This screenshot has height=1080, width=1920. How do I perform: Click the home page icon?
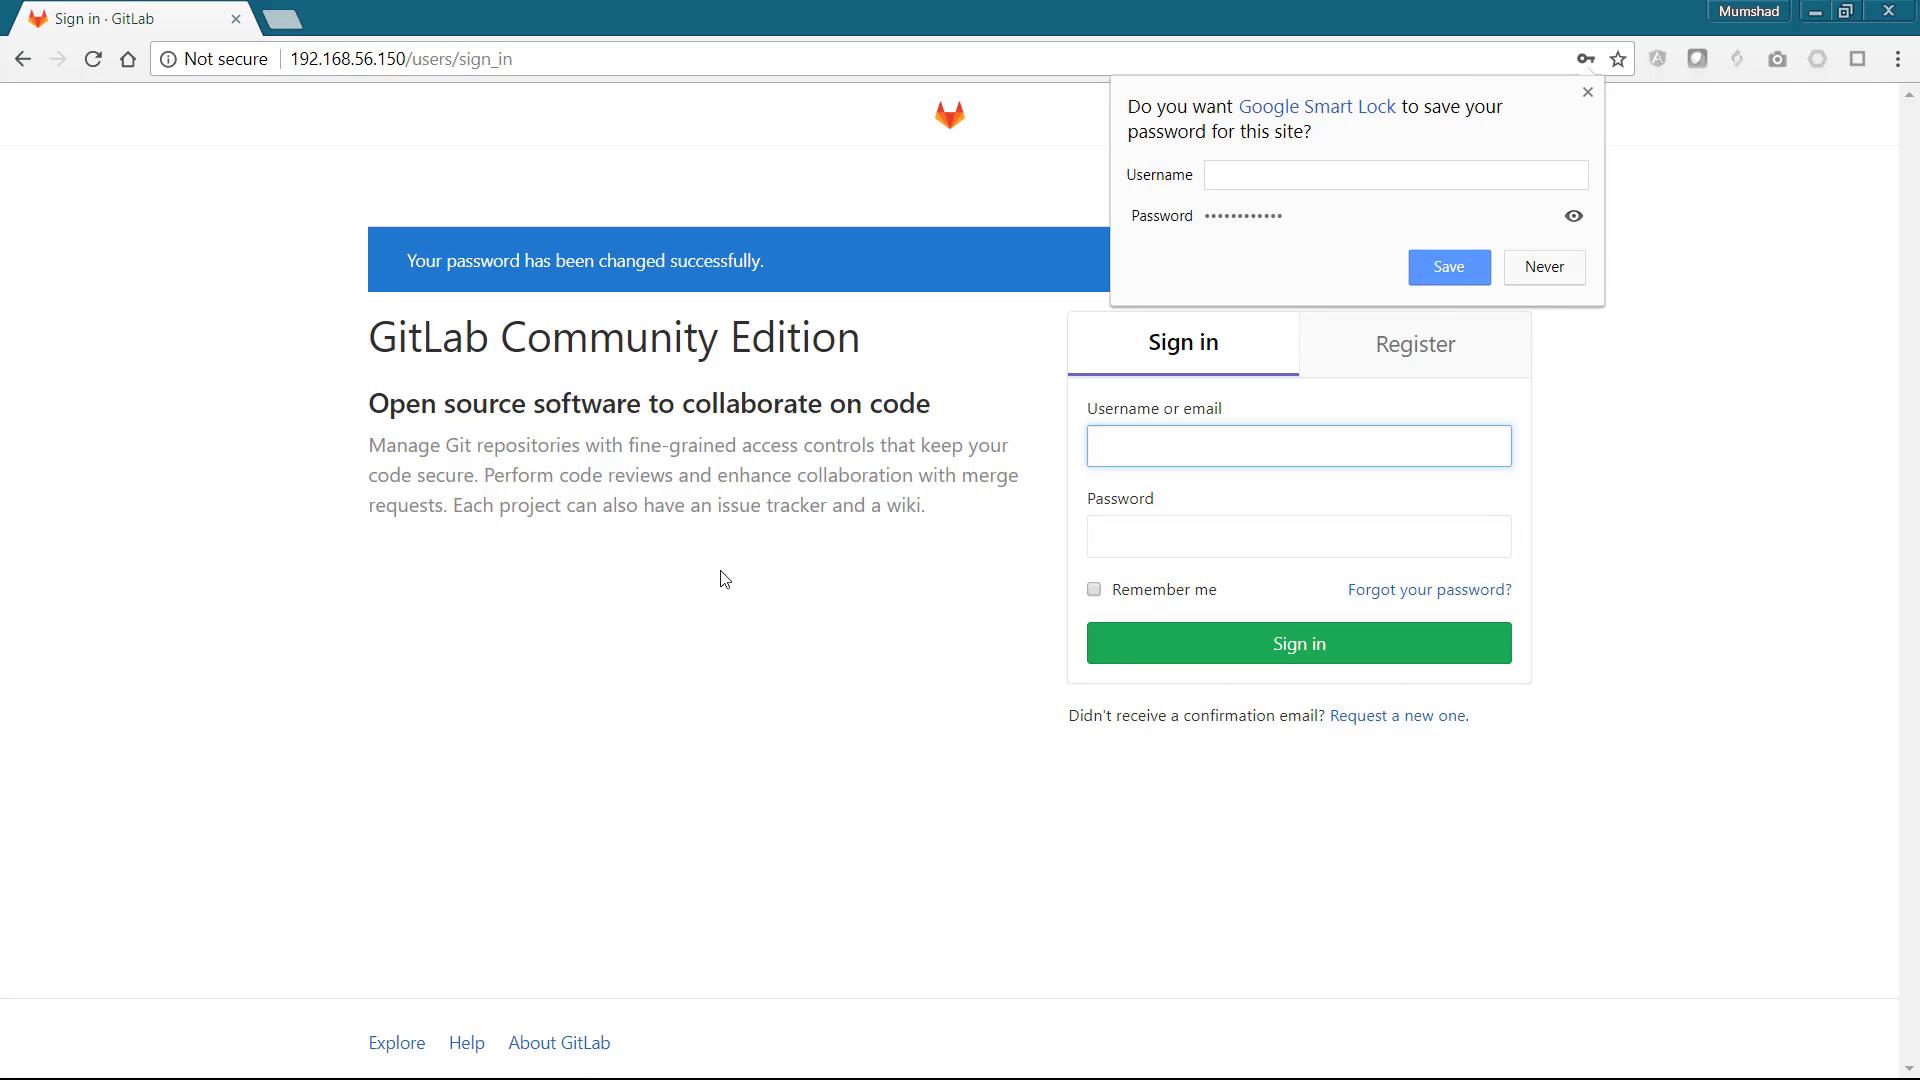click(x=128, y=59)
